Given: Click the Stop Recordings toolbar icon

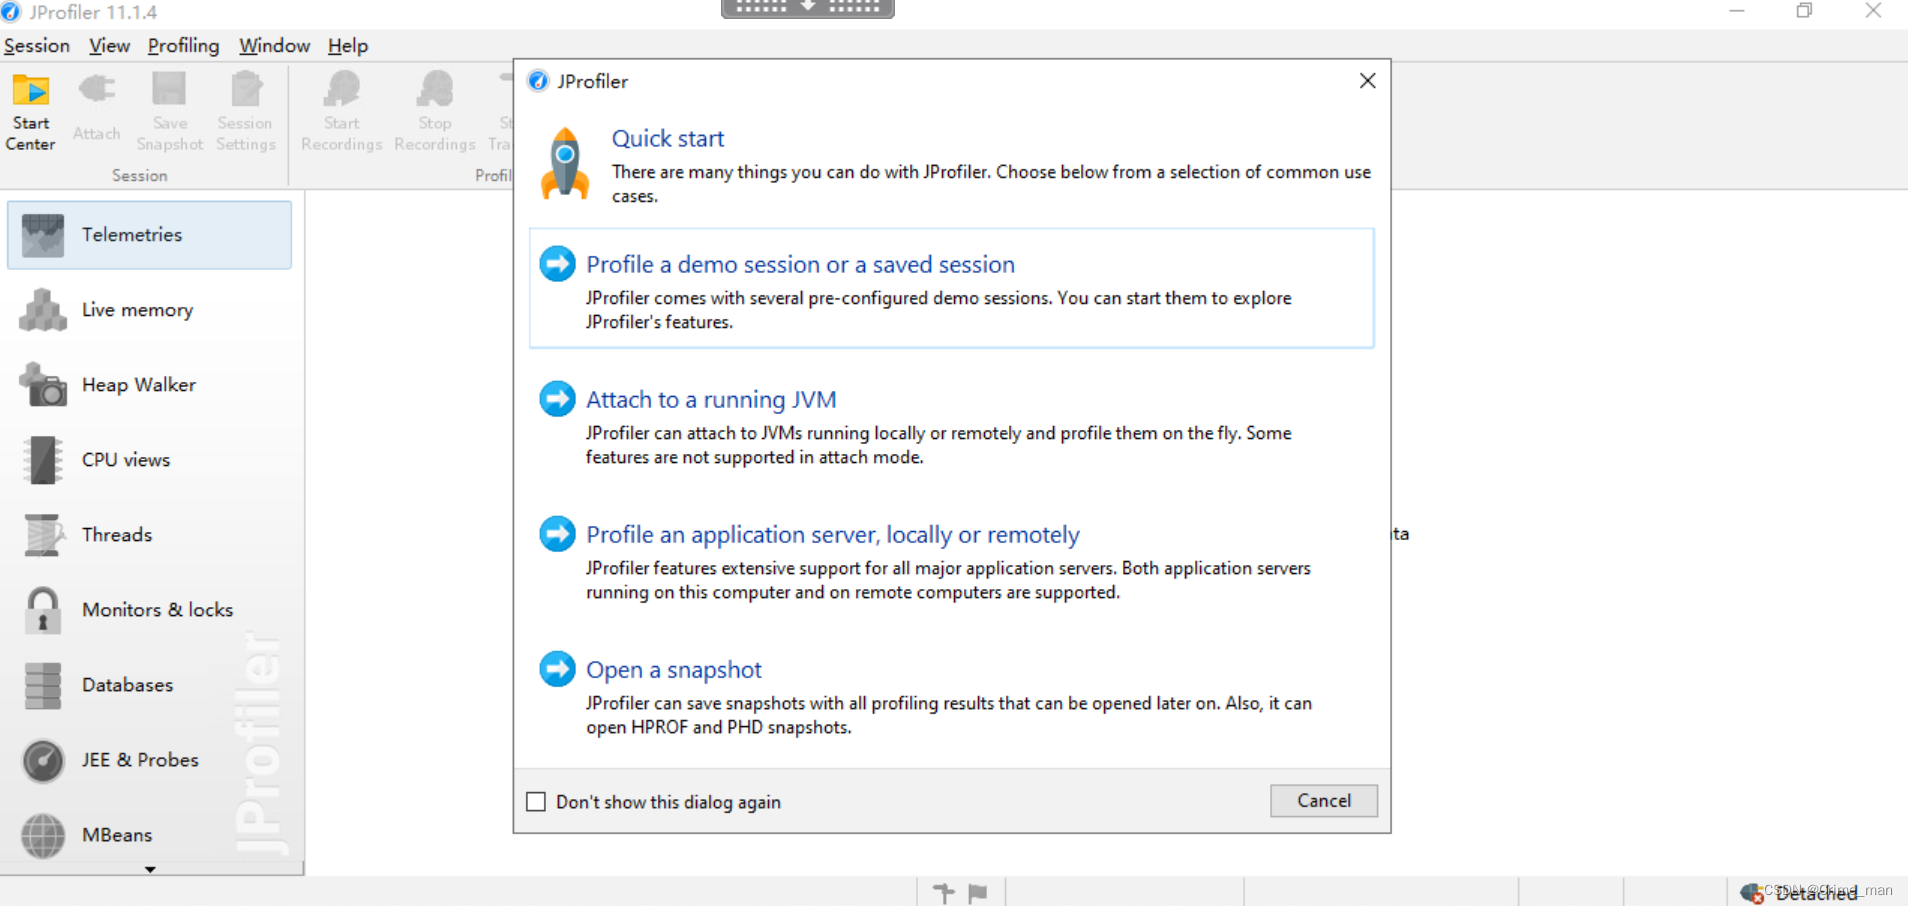Looking at the screenshot, I should [x=435, y=110].
